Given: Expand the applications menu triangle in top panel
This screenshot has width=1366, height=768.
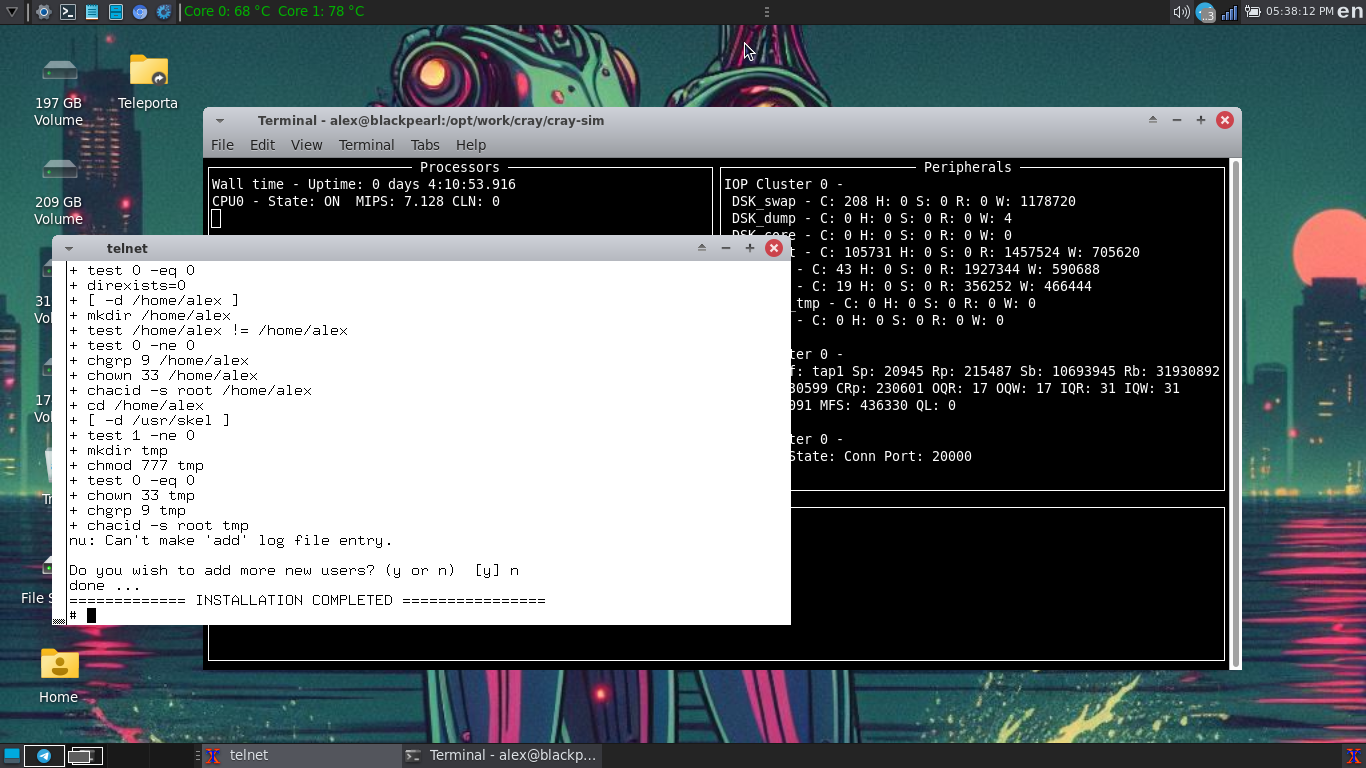Looking at the screenshot, I should point(12,12).
